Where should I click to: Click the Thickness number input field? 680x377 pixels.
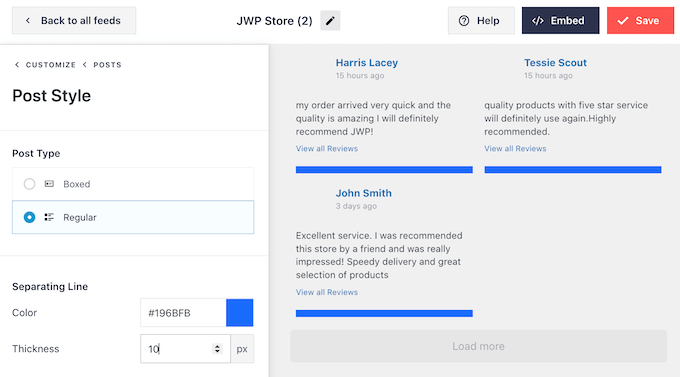click(185, 348)
